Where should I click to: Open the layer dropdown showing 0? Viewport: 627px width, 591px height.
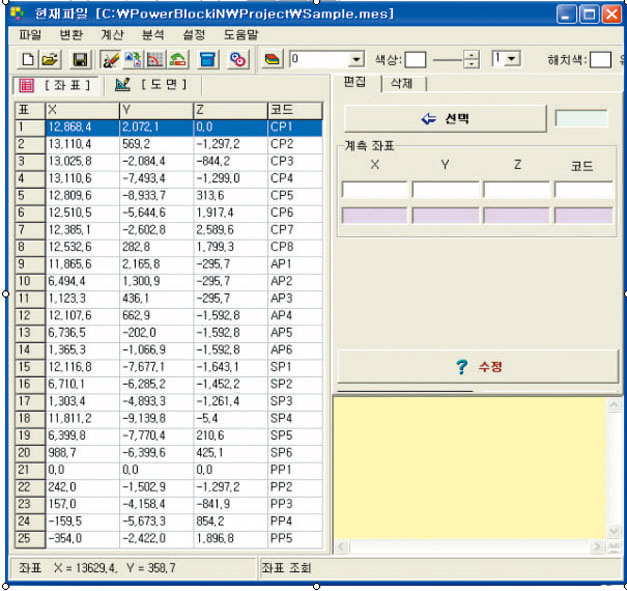(x=356, y=60)
